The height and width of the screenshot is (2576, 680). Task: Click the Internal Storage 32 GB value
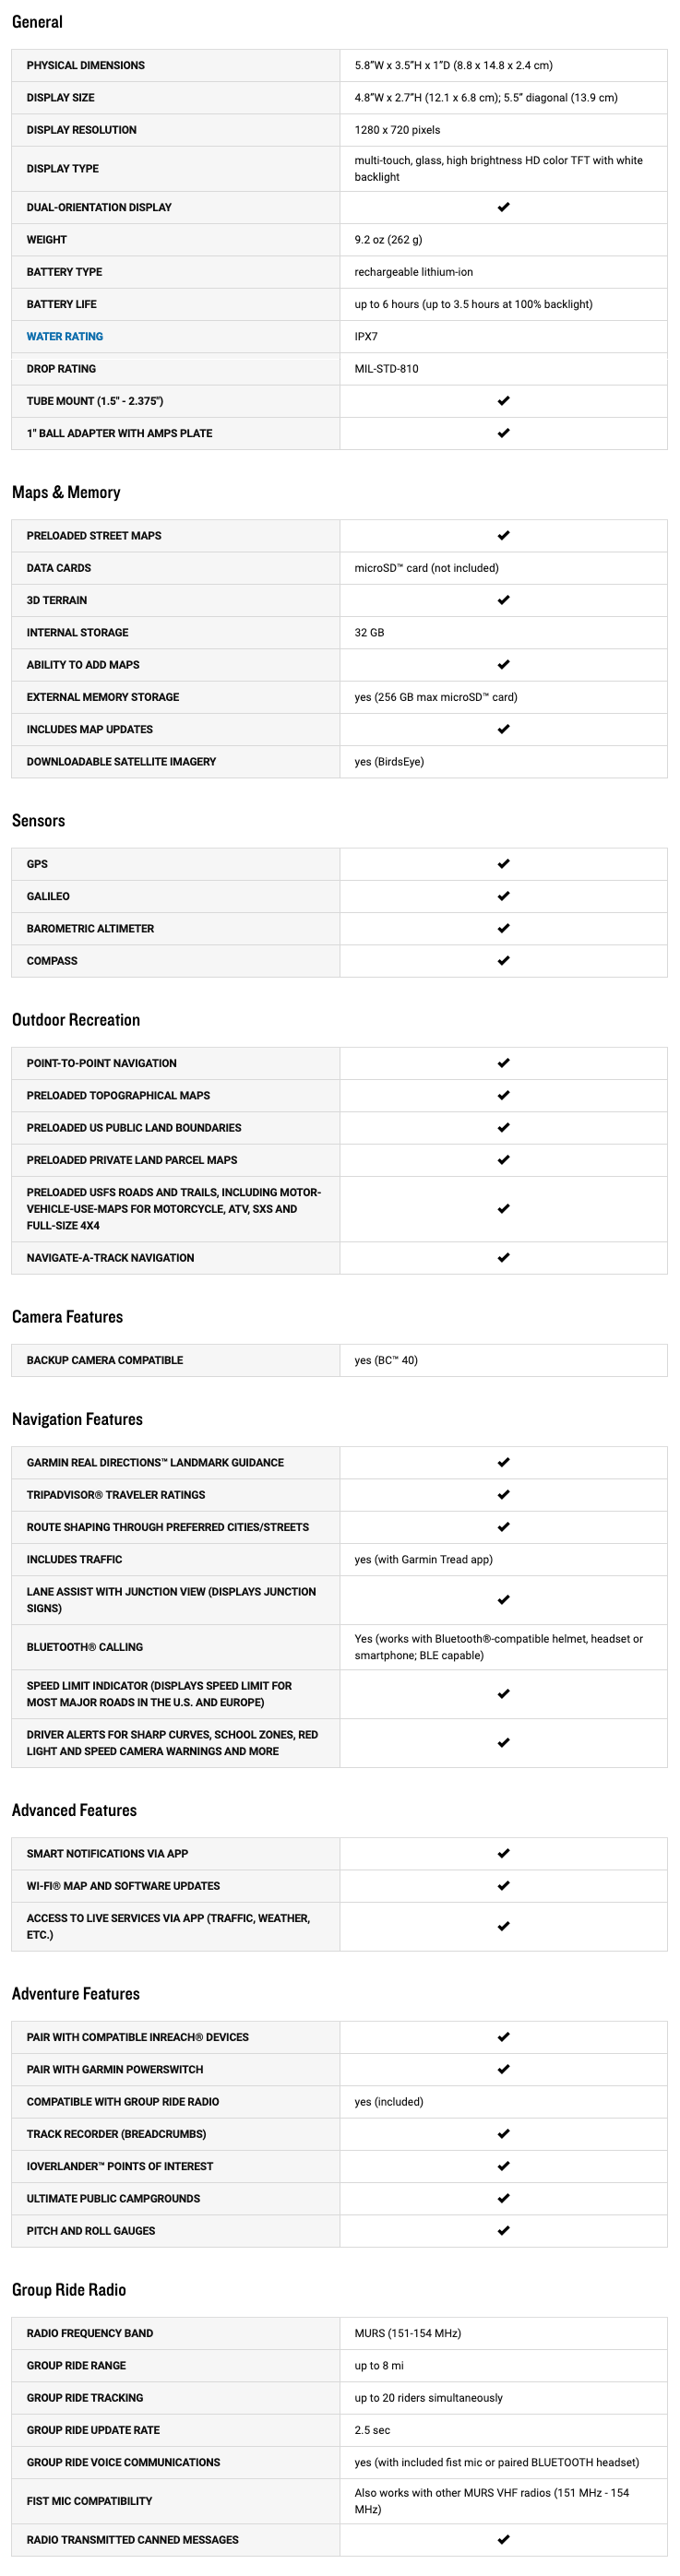369,632
